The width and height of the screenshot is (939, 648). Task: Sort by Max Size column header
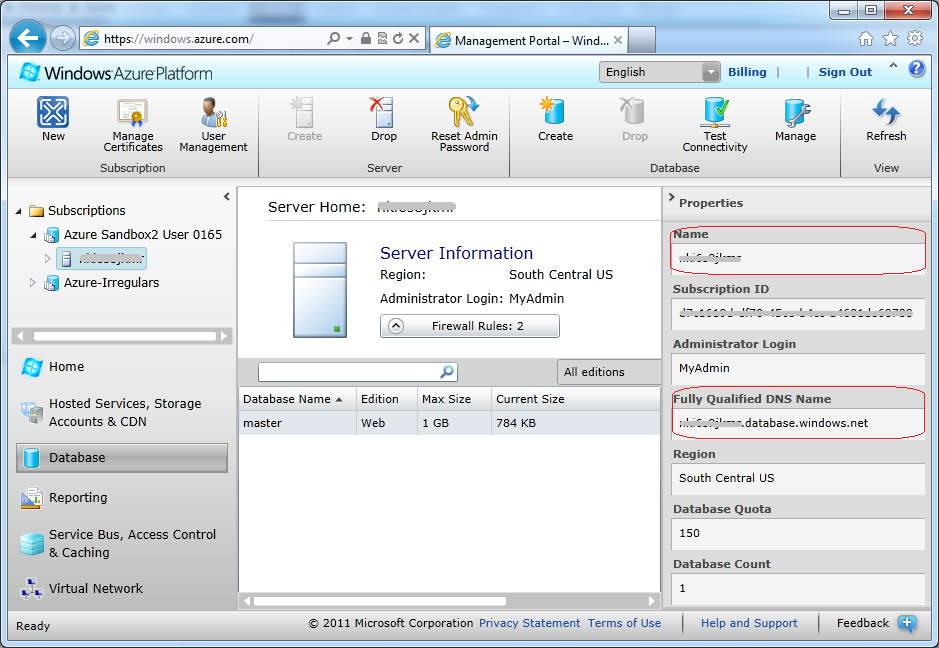[454, 399]
